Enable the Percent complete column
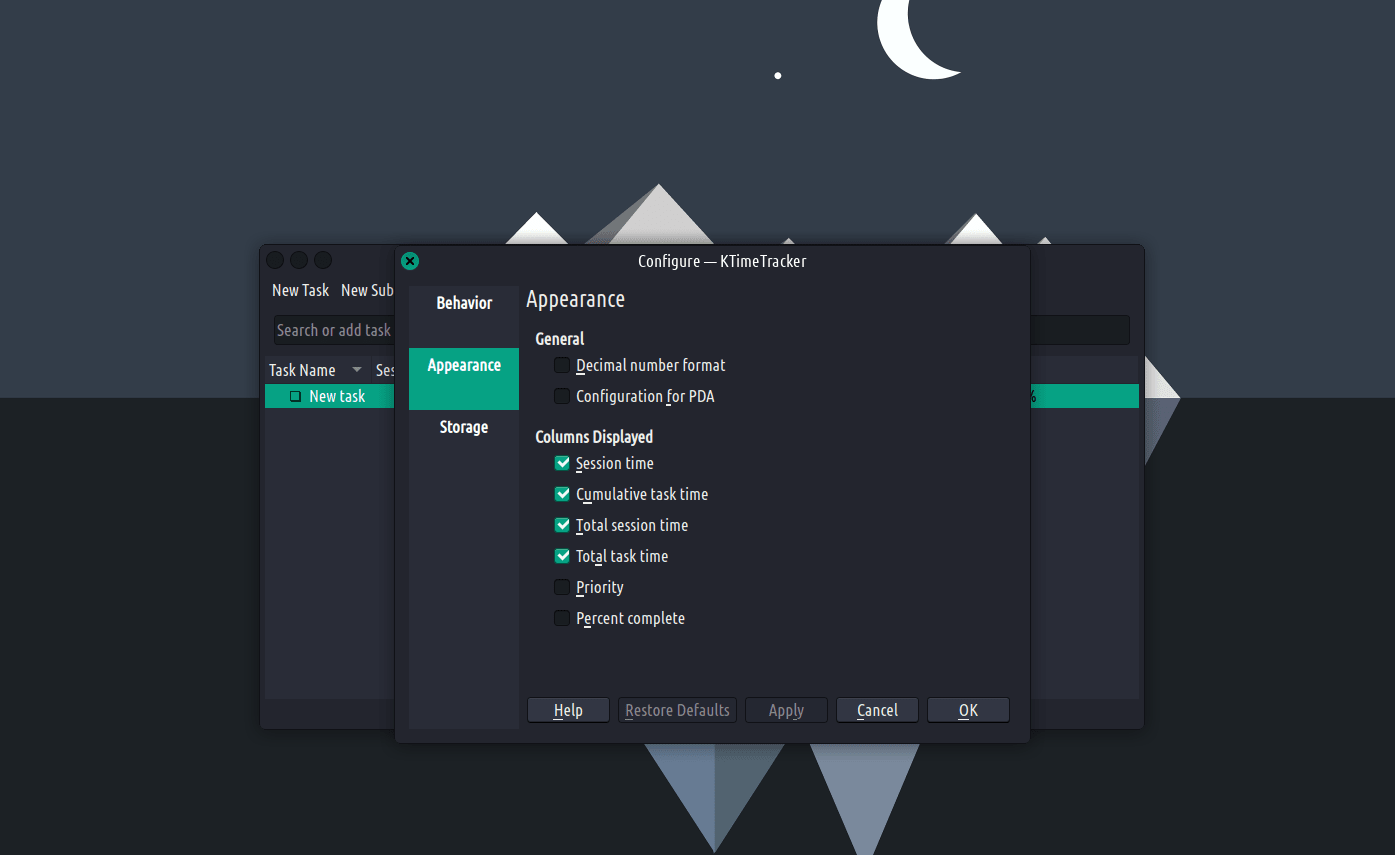This screenshot has height=855, width=1395. (x=562, y=619)
